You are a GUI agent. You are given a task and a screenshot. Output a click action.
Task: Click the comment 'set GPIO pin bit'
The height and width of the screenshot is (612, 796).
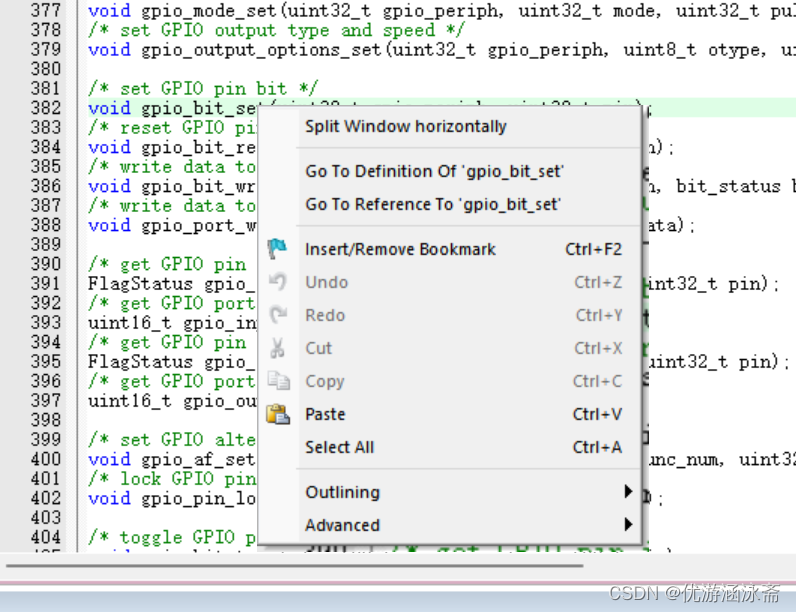pos(203,89)
